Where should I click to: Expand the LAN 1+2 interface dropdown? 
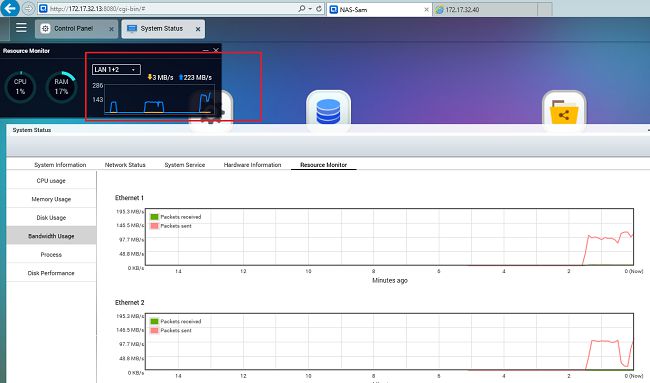(x=116, y=70)
